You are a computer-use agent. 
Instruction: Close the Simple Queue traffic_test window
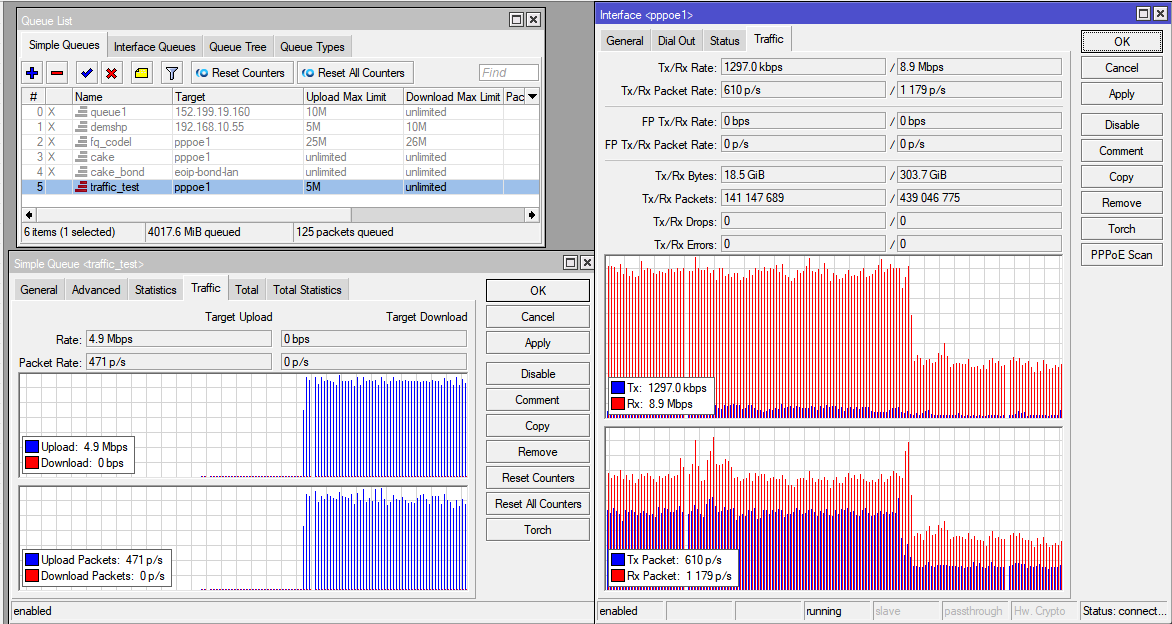587,262
